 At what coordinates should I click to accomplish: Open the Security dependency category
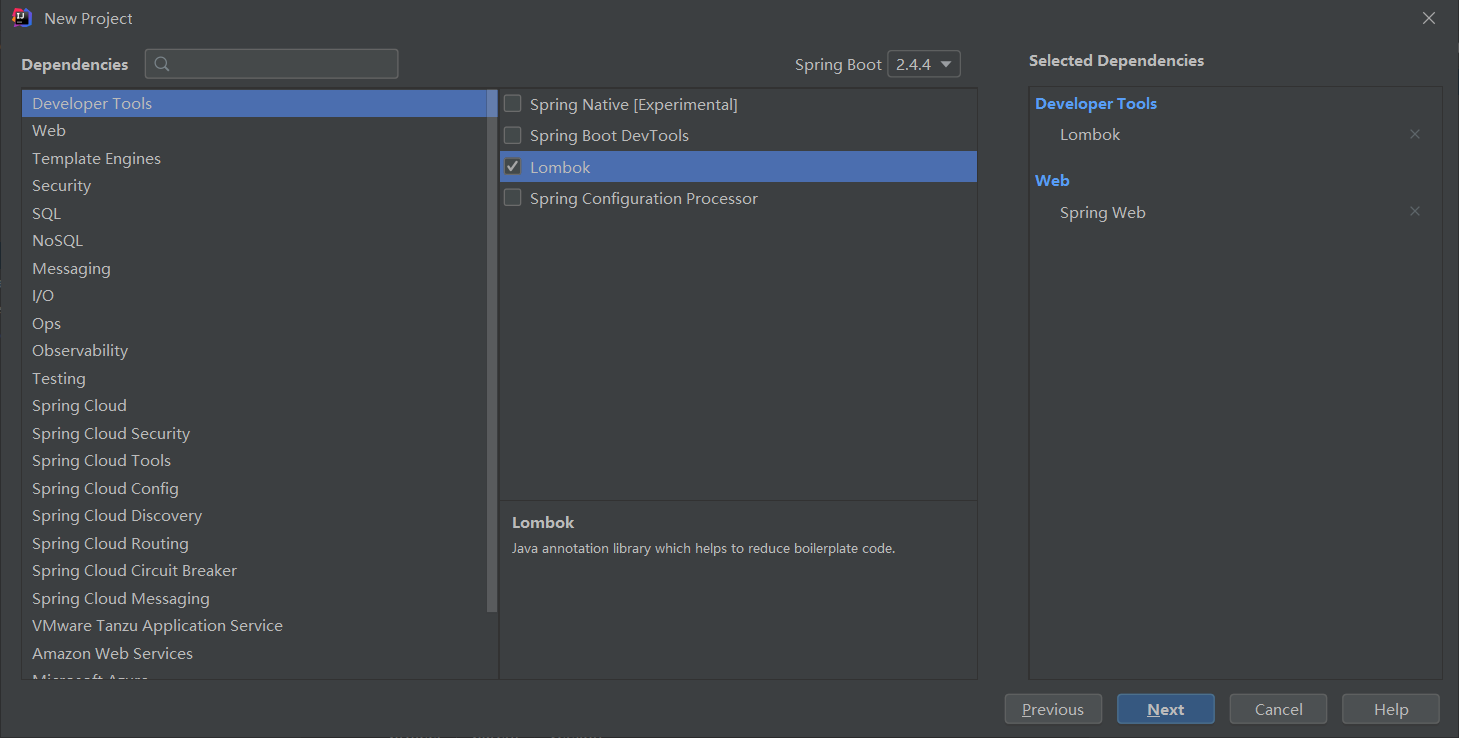pos(61,186)
